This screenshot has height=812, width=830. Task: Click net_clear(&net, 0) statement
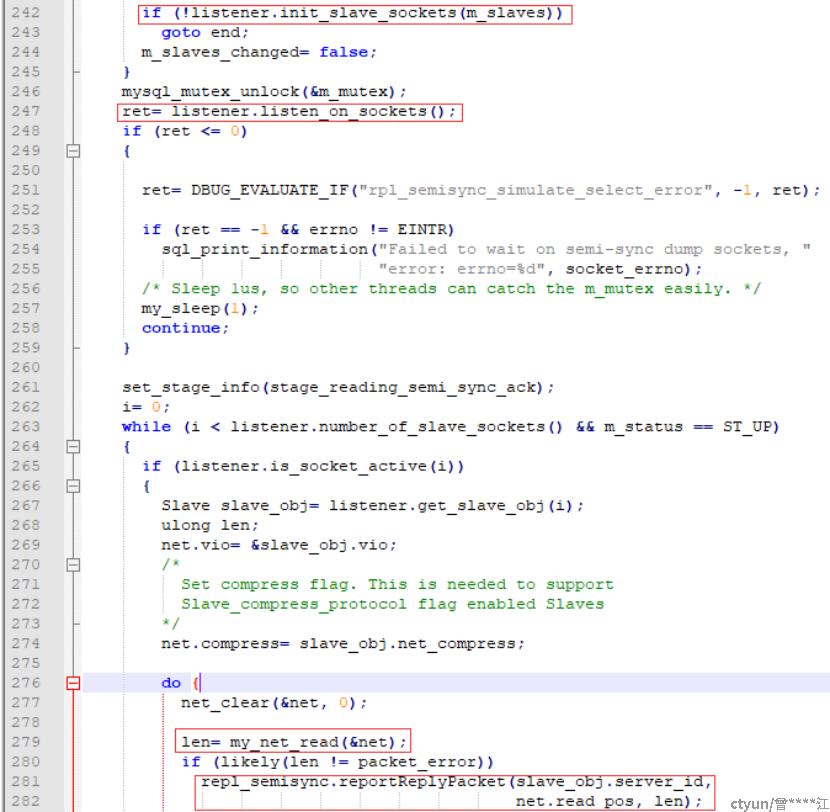[274, 703]
